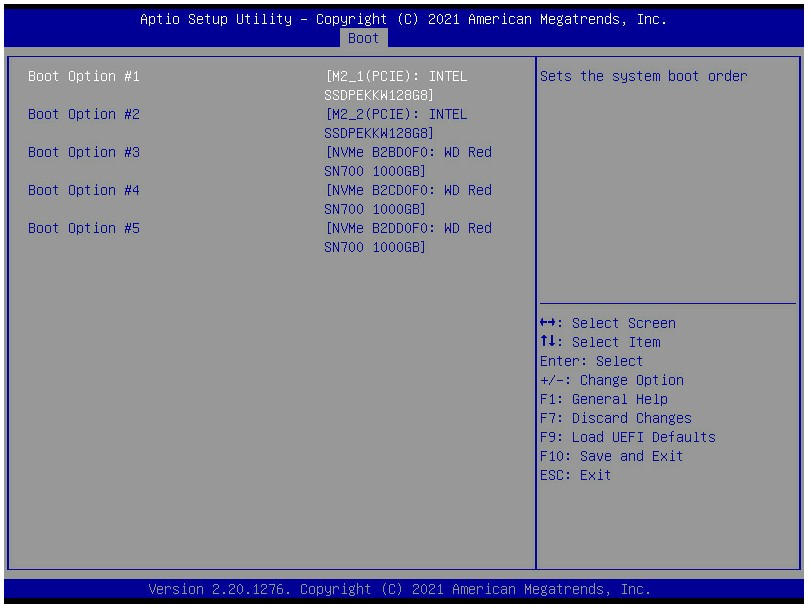Click the Aptio Setup Utility title text

point(403,19)
